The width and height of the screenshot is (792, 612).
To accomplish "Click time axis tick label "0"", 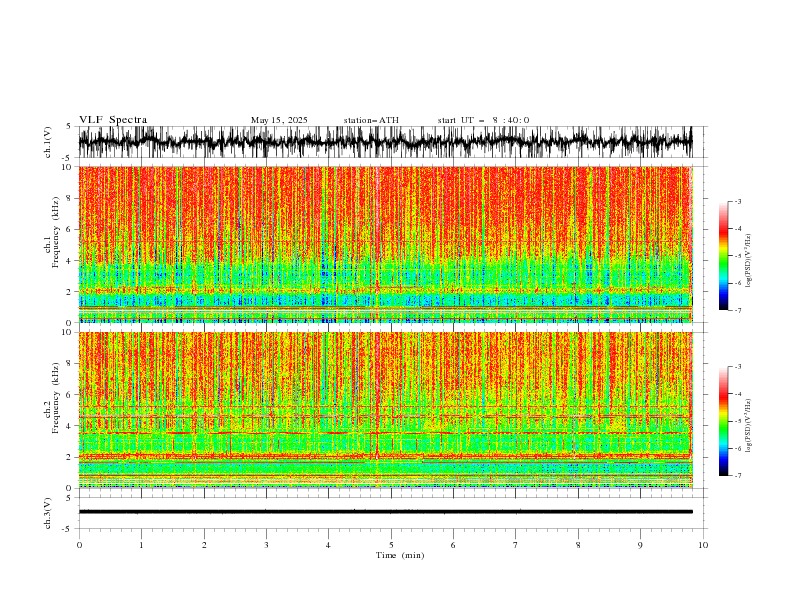I will coord(79,545).
